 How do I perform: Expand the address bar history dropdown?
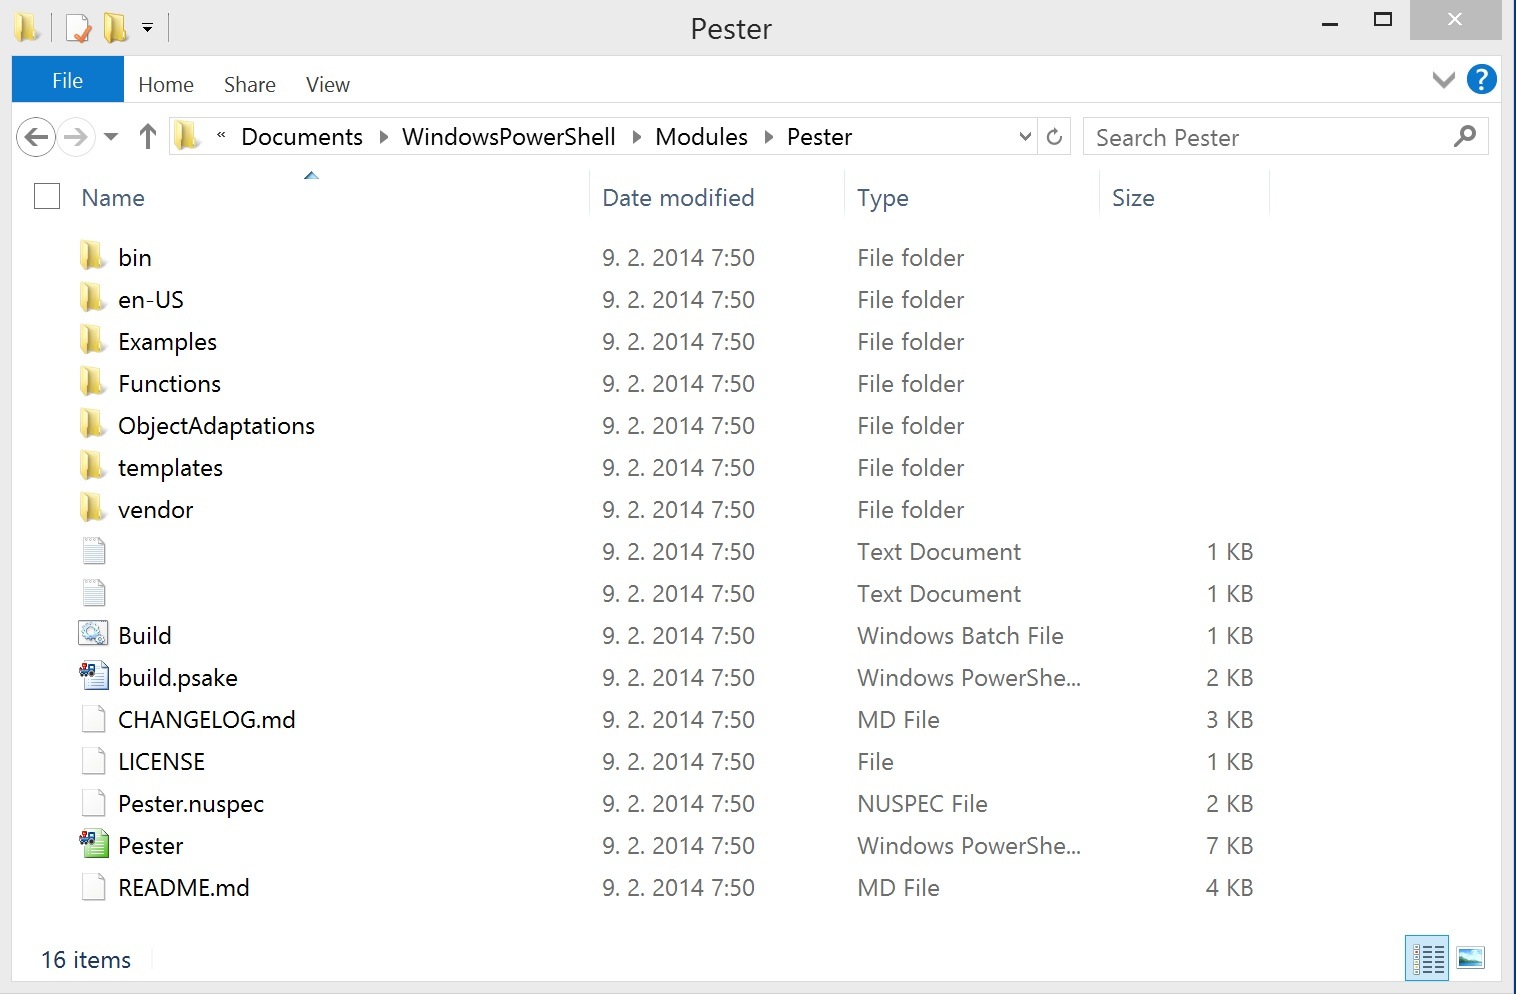(1024, 137)
